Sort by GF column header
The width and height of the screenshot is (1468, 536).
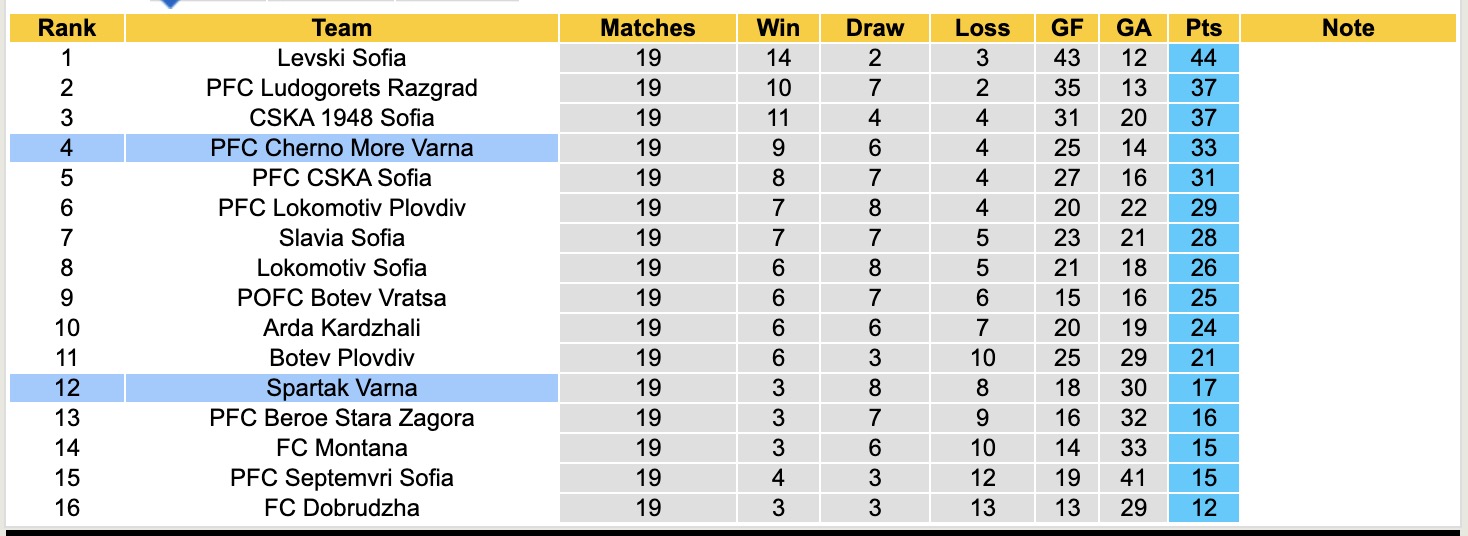coord(1067,28)
